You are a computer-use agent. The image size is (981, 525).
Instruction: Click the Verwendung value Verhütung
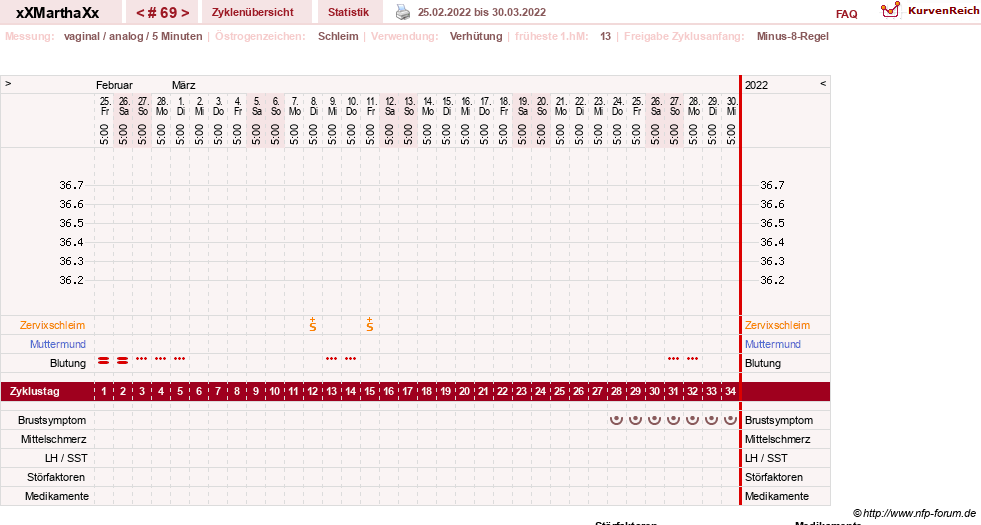click(x=476, y=36)
